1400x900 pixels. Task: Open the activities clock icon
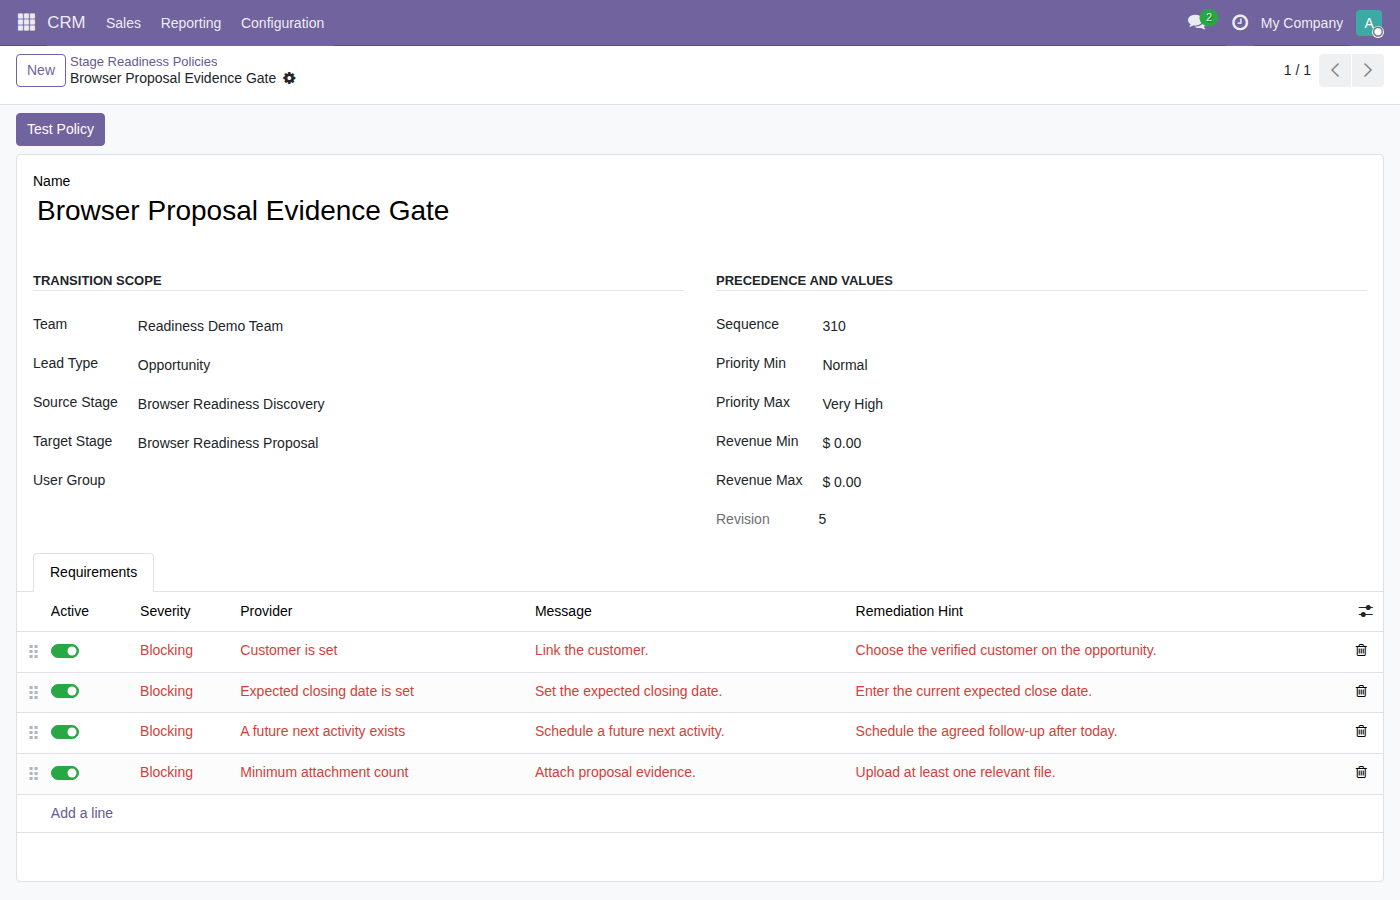(1240, 22)
